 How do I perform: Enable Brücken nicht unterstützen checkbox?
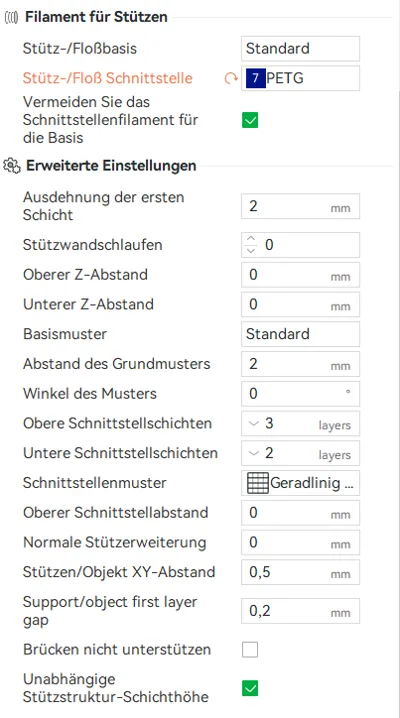click(250, 650)
